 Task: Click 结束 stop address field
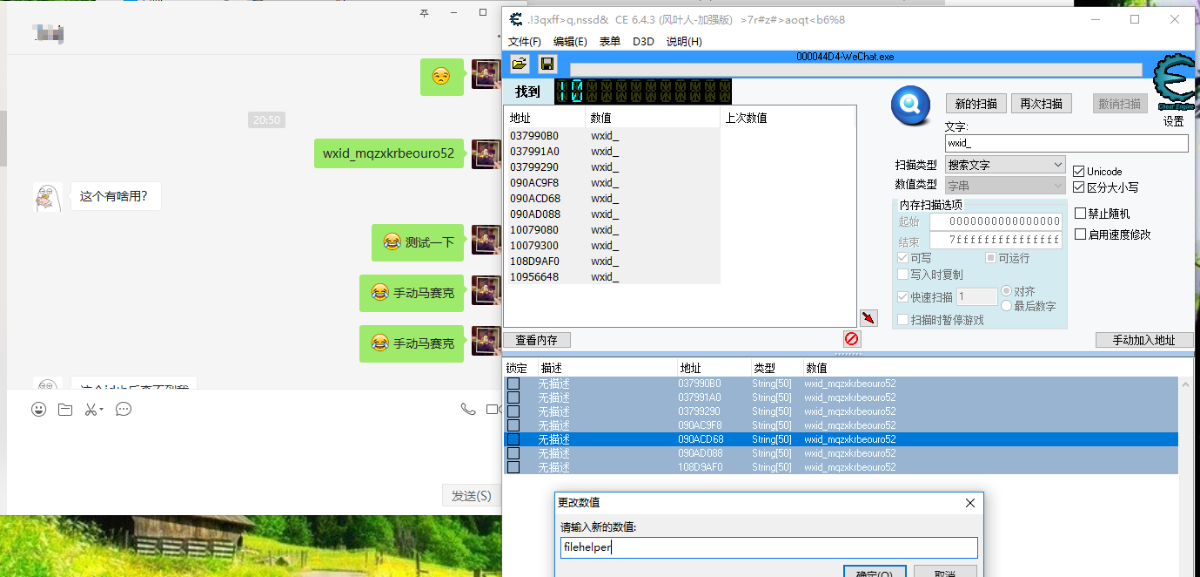[995, 241]
